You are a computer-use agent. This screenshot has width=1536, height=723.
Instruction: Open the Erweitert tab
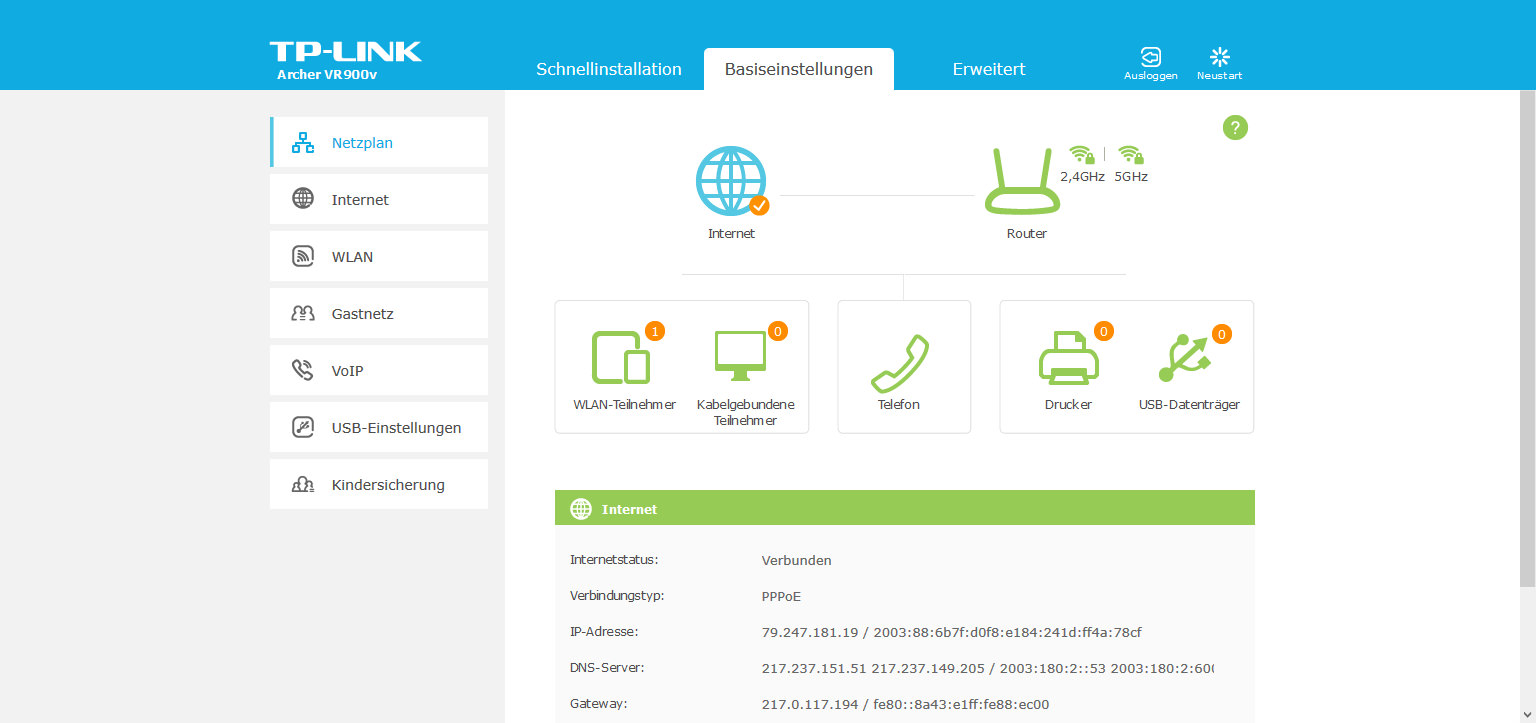(x=988, y=69)
